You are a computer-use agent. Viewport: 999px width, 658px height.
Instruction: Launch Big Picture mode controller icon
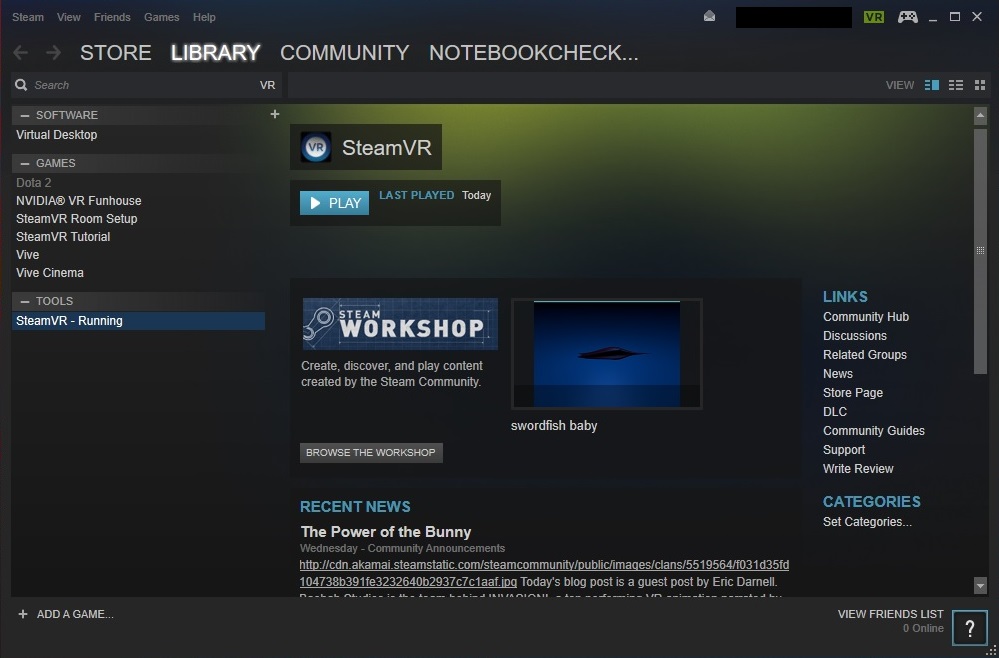908,17
